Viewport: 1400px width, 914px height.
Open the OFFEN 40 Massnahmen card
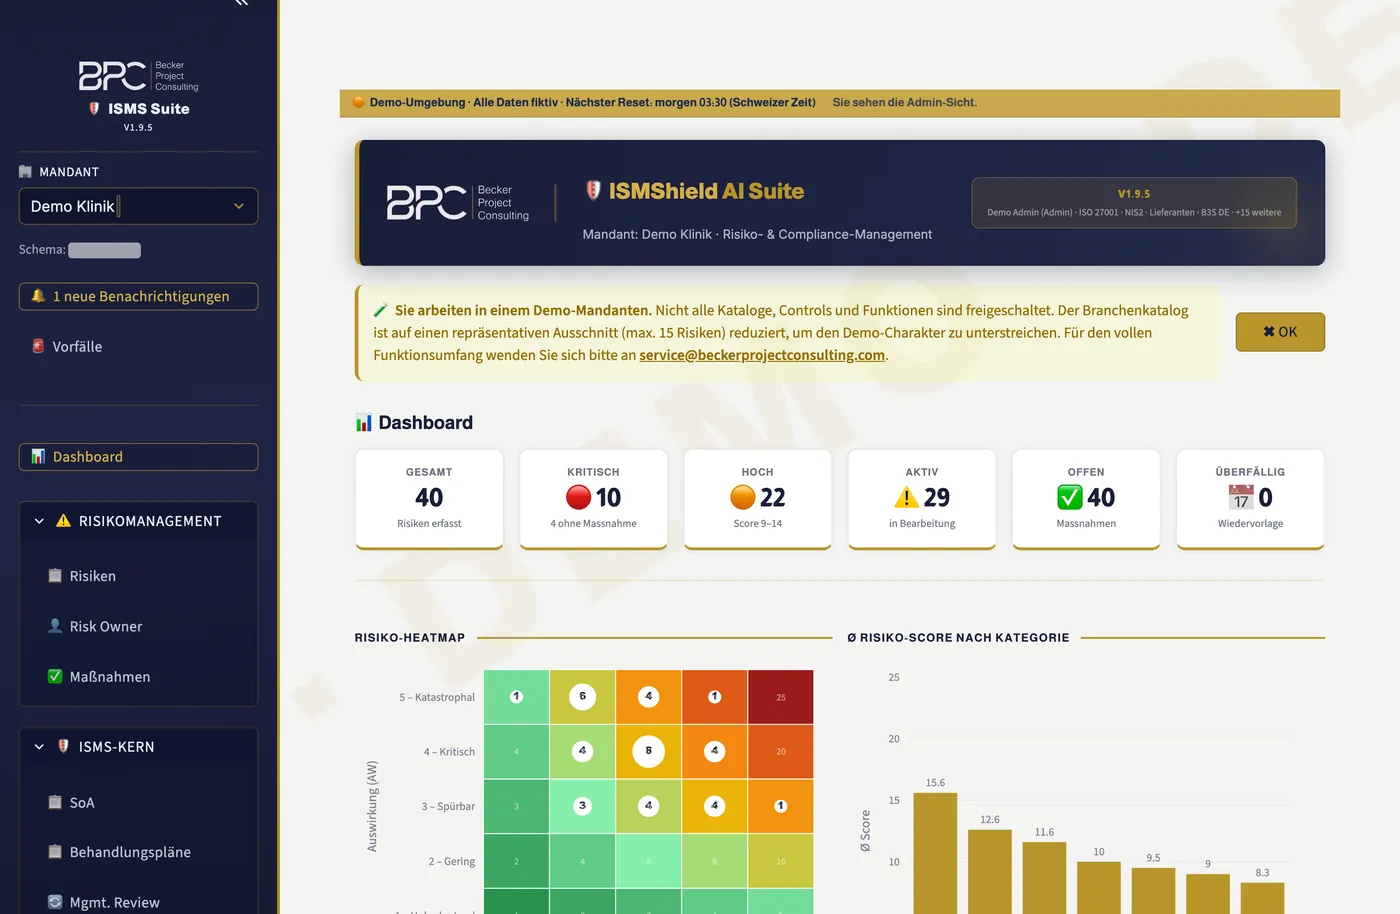pyautogui.click(x=1086, y=499)
